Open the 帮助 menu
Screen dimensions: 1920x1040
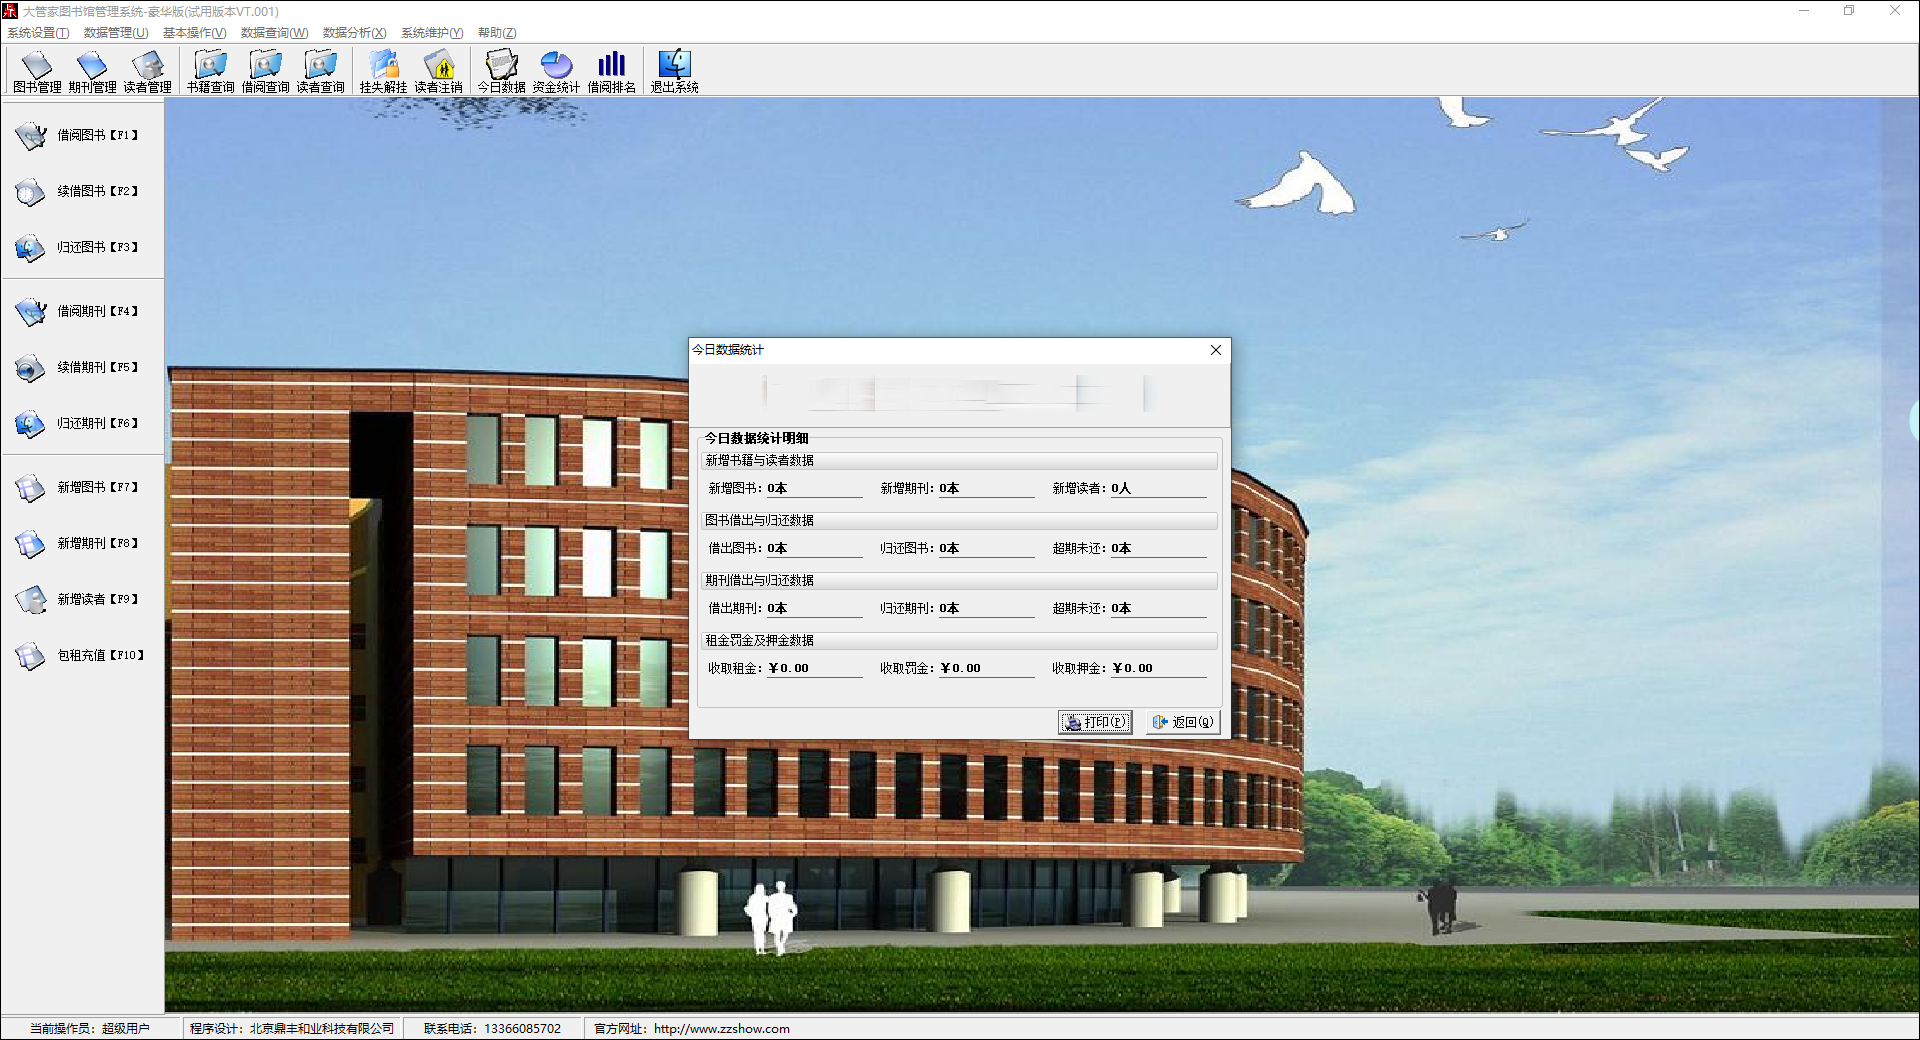point(497,33)
